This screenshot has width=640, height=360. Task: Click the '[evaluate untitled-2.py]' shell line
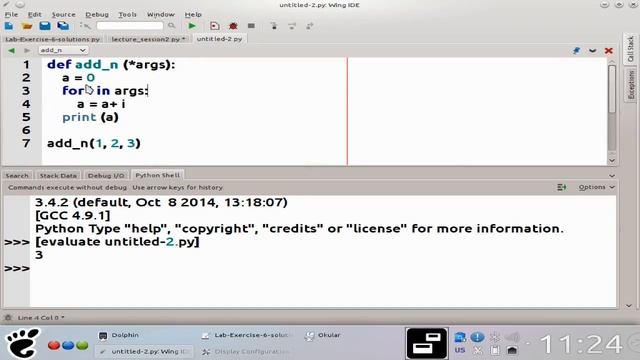point(117,242)
